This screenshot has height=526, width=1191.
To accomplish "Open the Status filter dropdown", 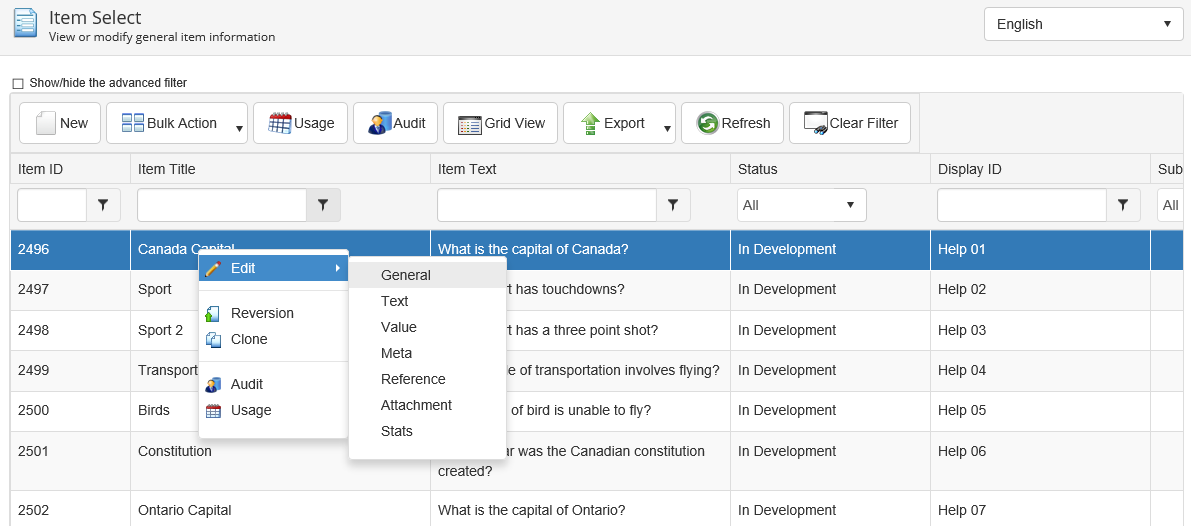I will click(801, 205).
